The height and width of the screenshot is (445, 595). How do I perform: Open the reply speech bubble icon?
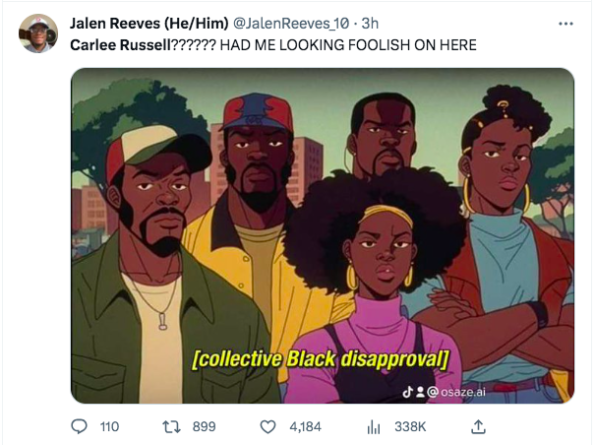[79, 427]
